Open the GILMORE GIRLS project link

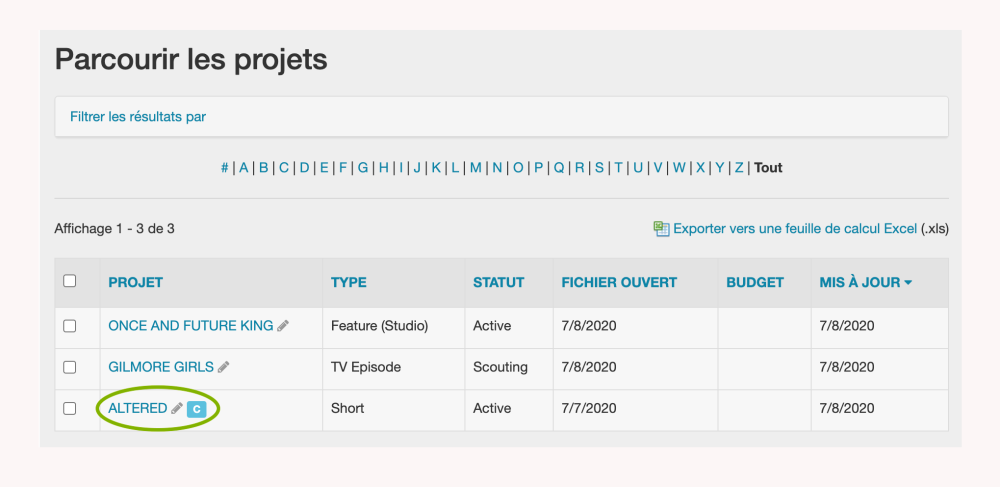pyautogui.click(x=161, y=367)
